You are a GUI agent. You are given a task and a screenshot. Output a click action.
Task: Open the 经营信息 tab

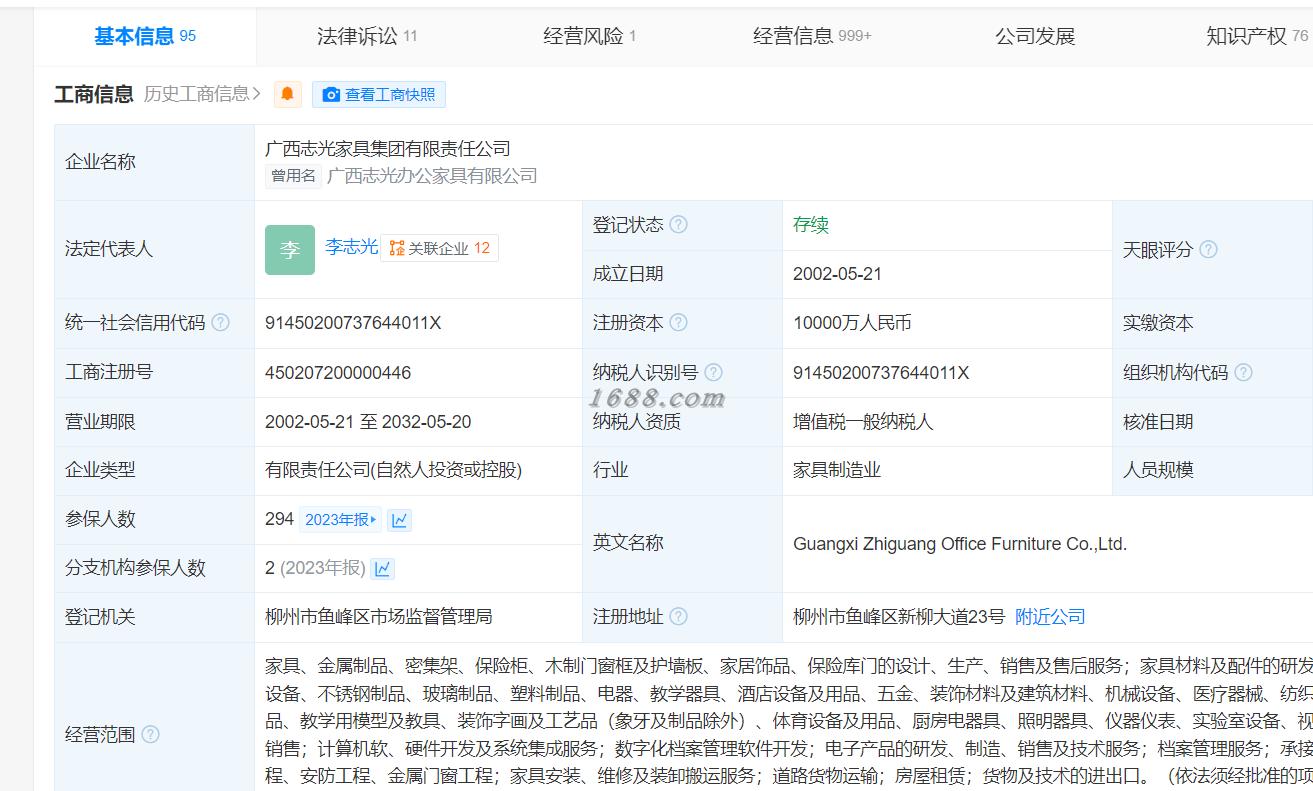(812, 36)
